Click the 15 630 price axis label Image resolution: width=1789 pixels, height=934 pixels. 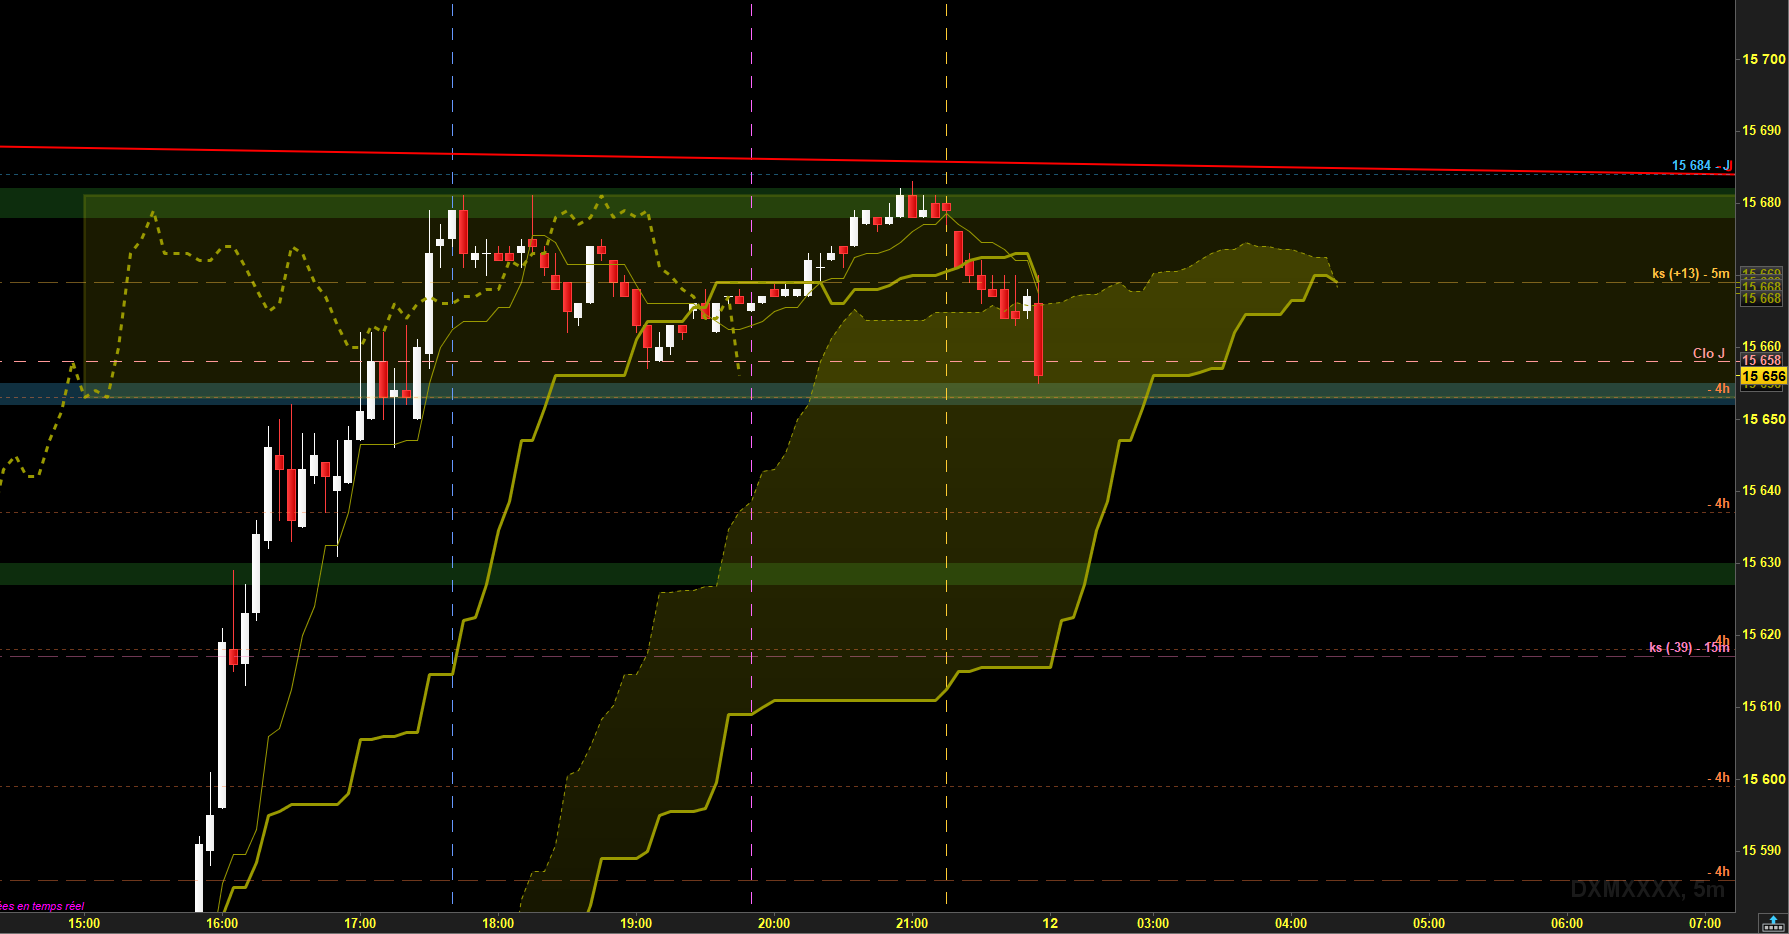1762,562
